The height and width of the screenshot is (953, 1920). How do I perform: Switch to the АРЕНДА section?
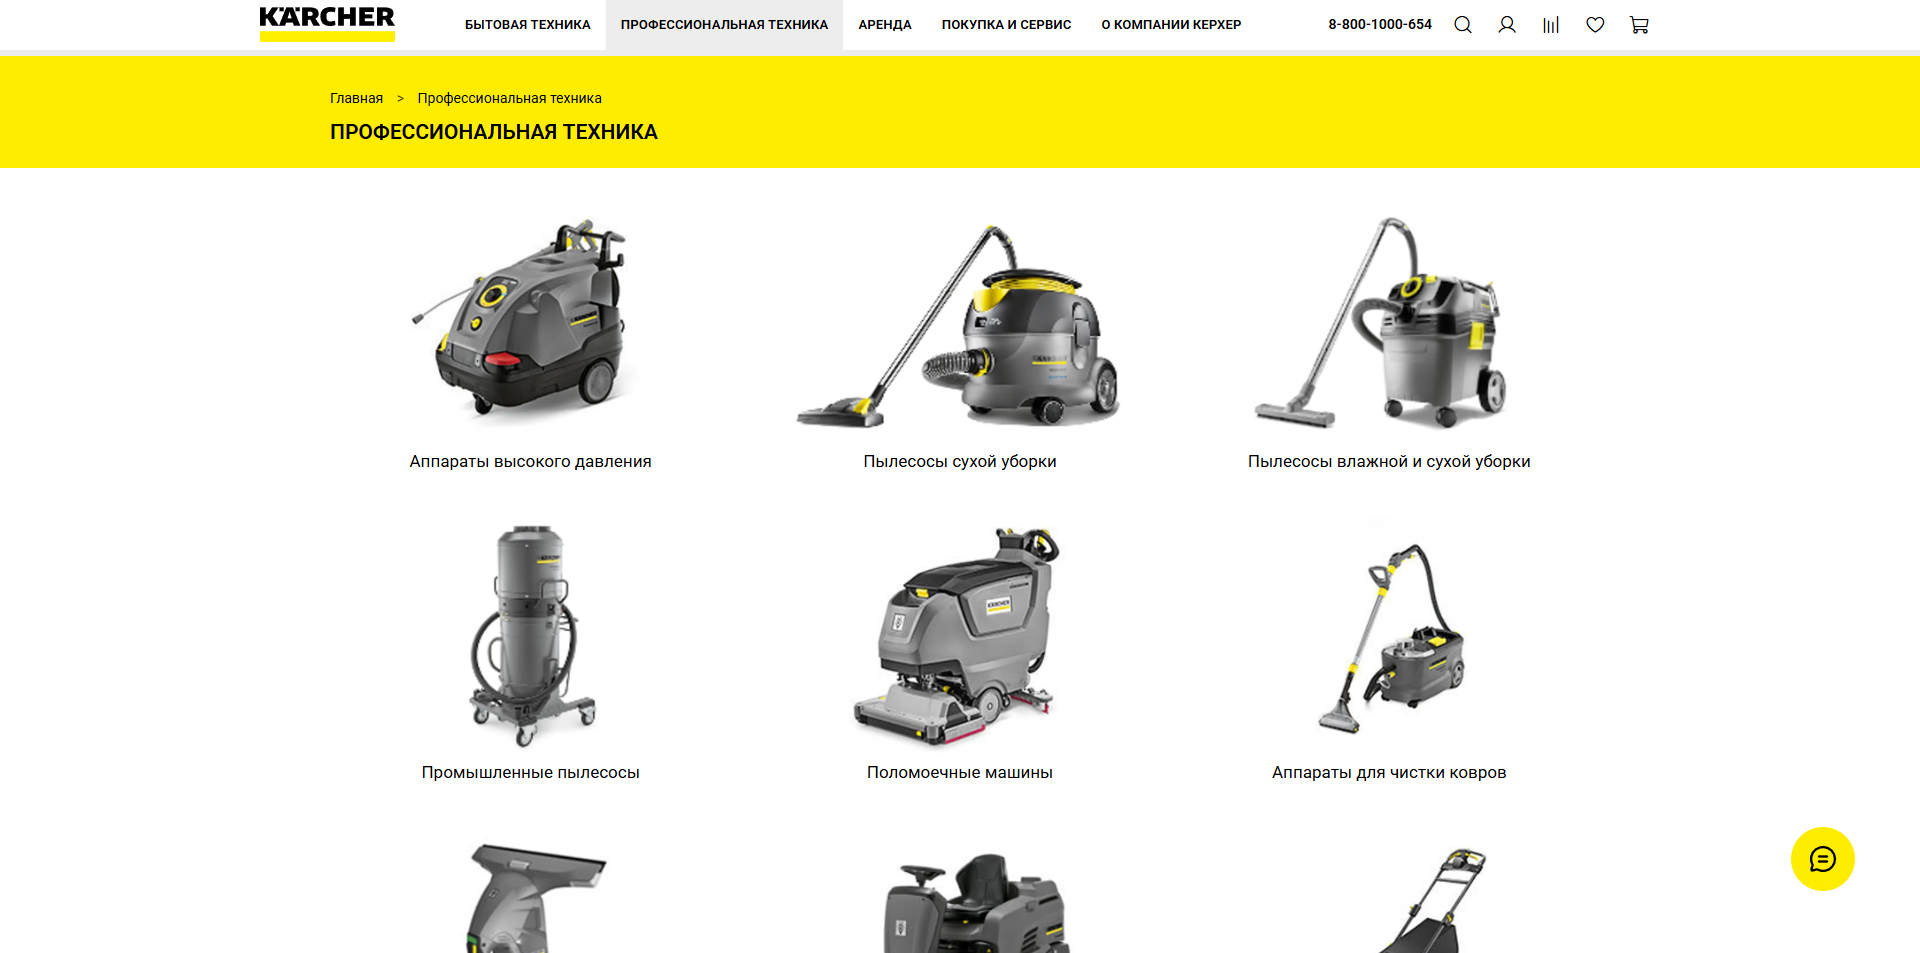tap(884, 24)
